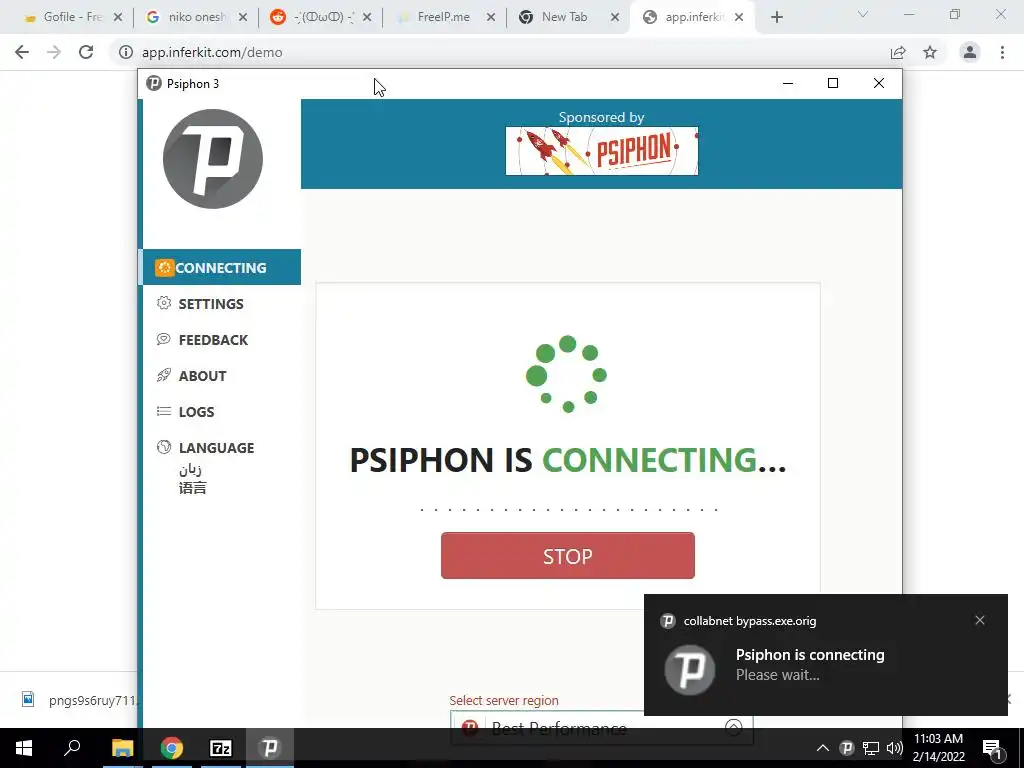
Task: Click the browser back arrow
Action: point(22,52)
